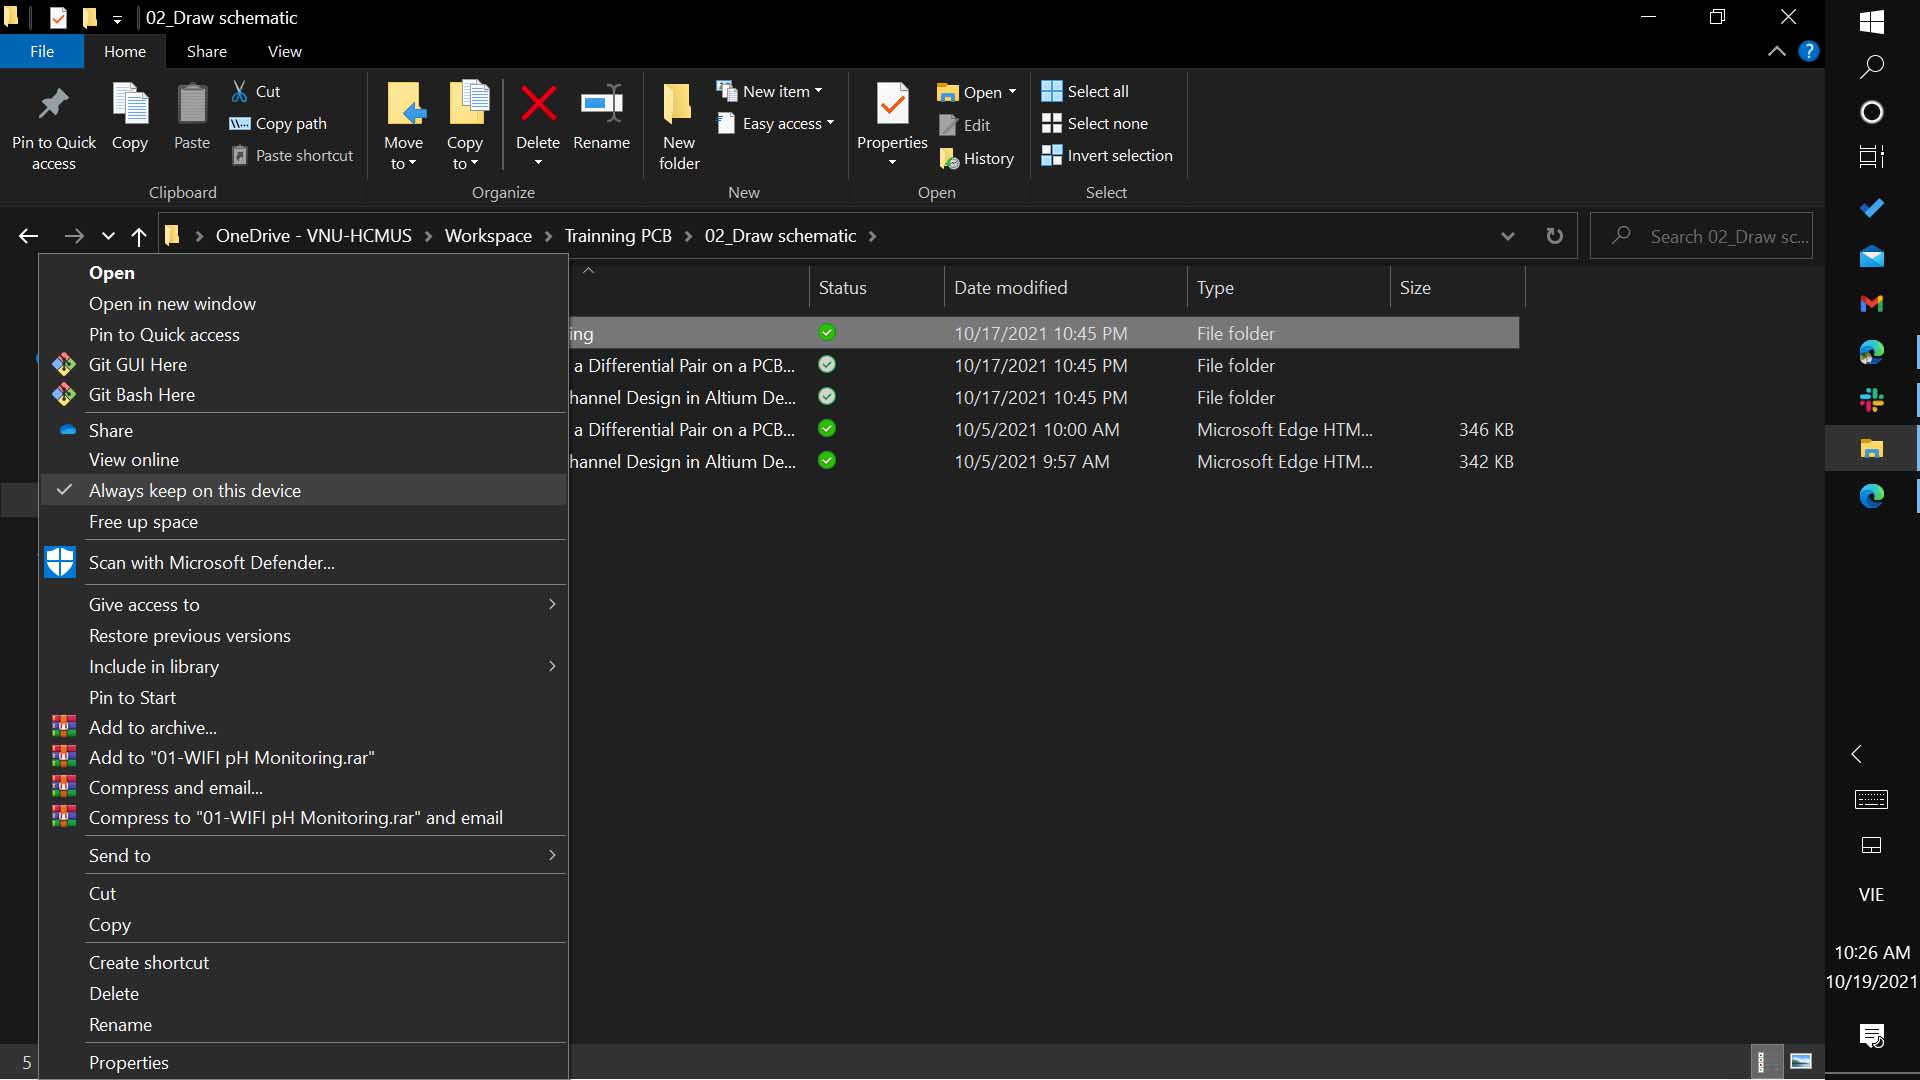Open Slack from the taskbar
The height and width of the screenshot is (1080, 1920).
click(x=1871, y=400)
